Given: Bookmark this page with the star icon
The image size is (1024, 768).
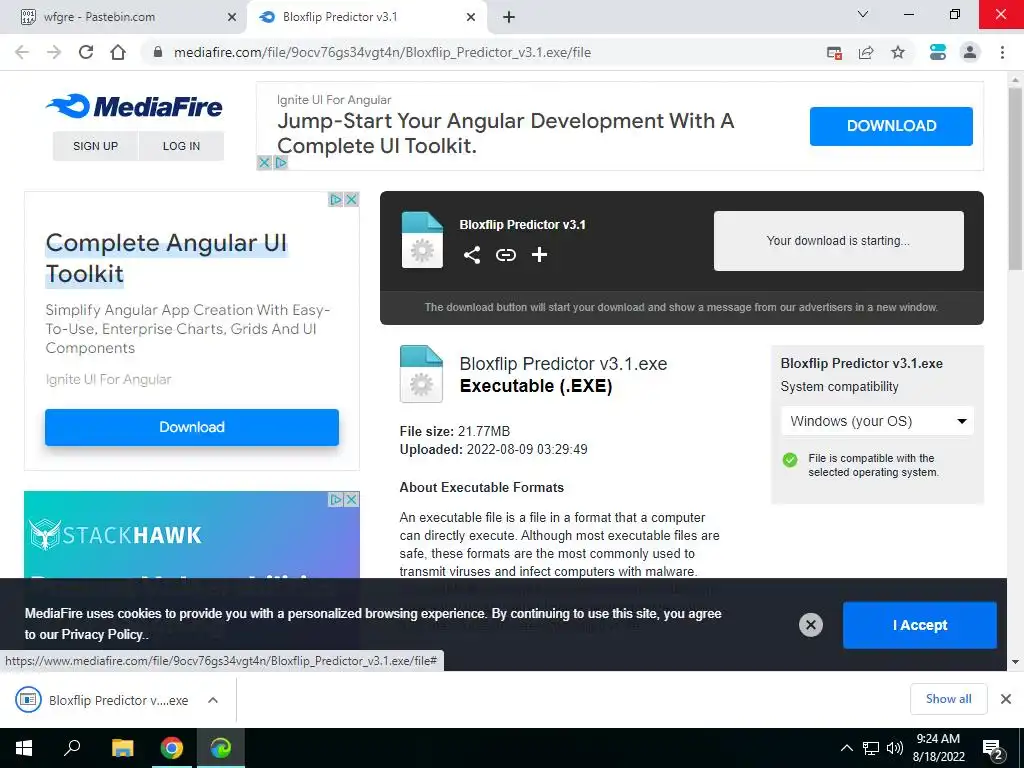Looking at the screenshot, I should coord(898,52).
